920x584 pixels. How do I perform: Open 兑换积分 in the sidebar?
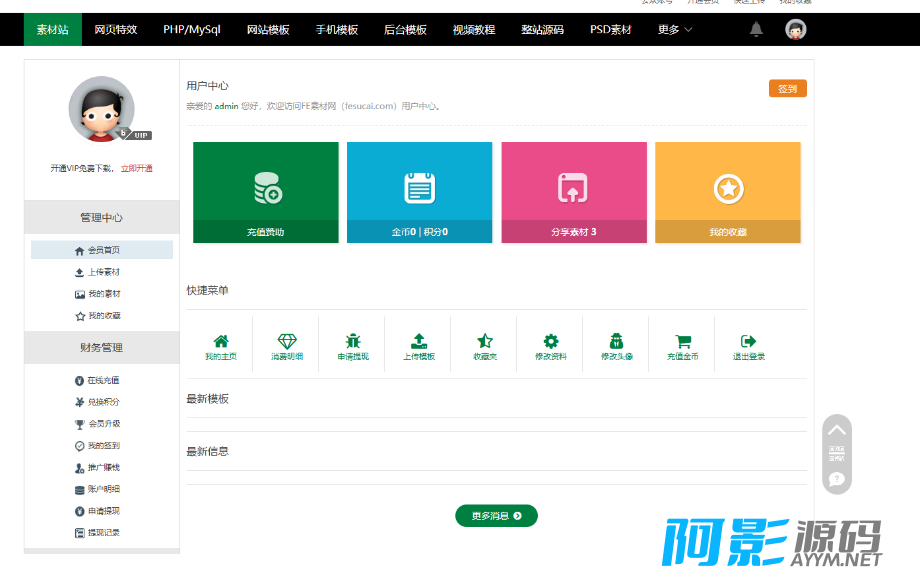[97, 402]
